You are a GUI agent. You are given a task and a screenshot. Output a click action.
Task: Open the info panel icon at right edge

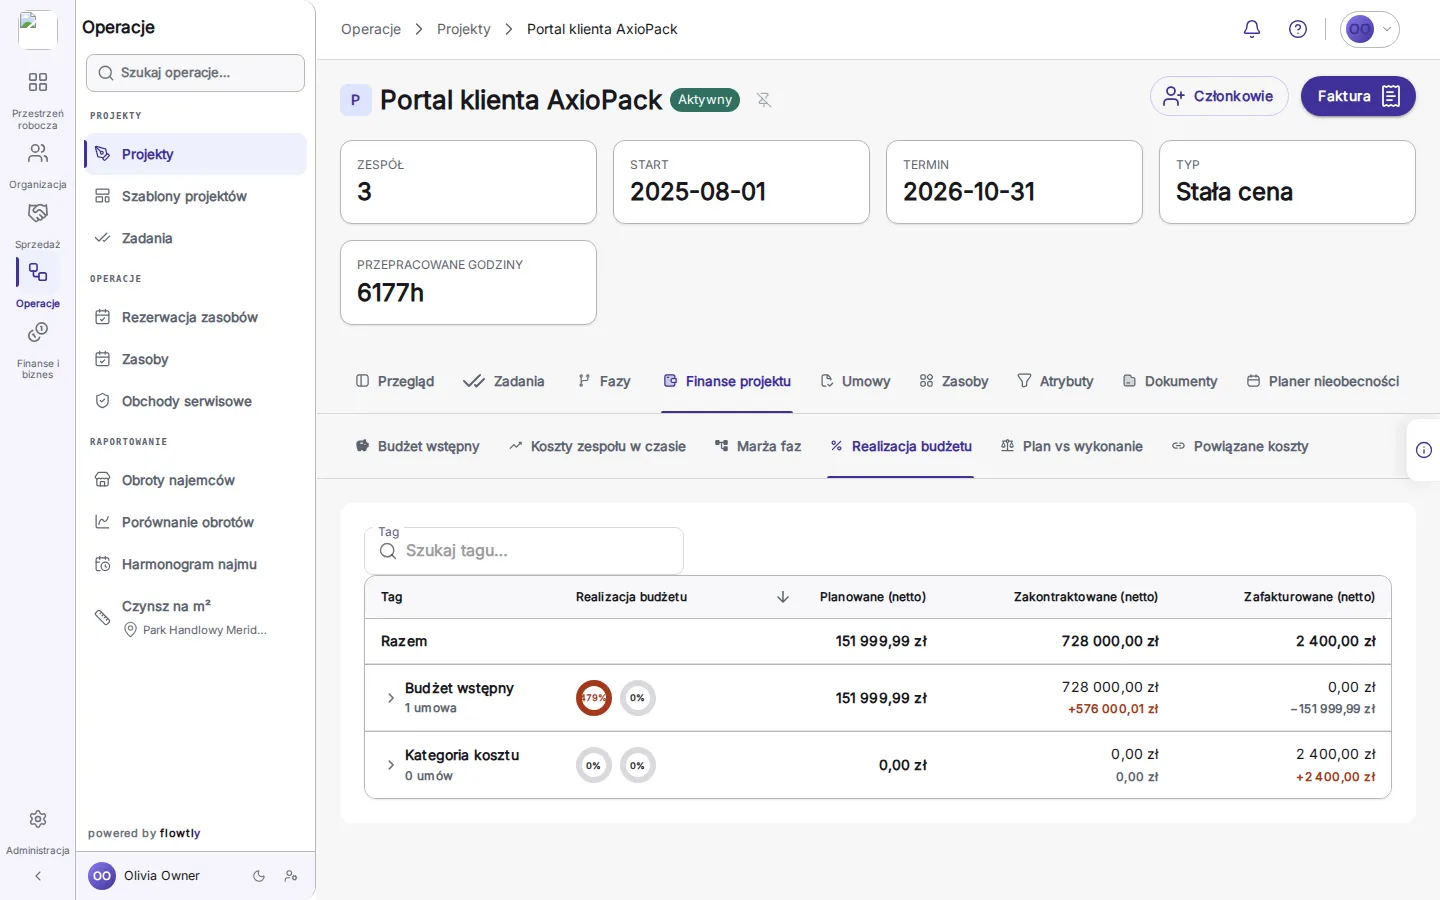[x=1424, y=450]
